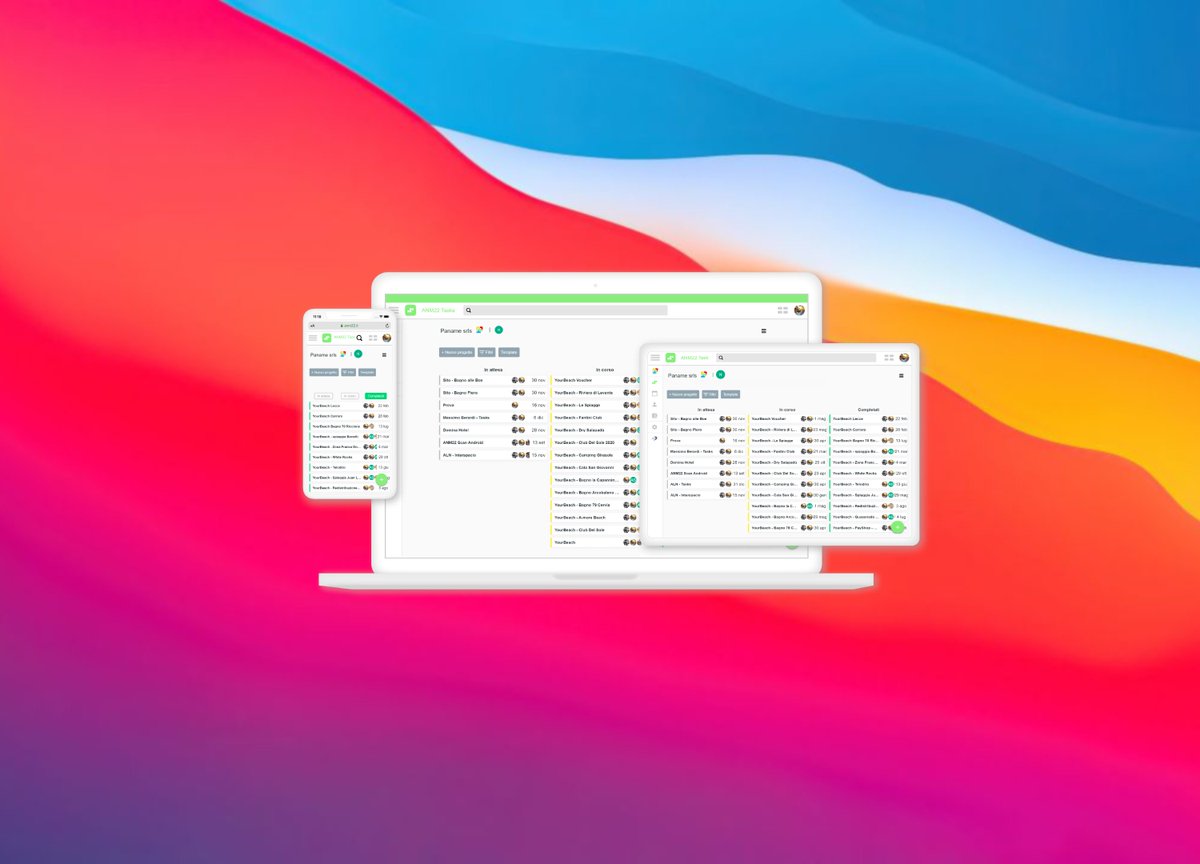Tap the green app logo on the phone
This screenshot has width=1200, height=864.
pyautogui.click(x=326, y=338)
